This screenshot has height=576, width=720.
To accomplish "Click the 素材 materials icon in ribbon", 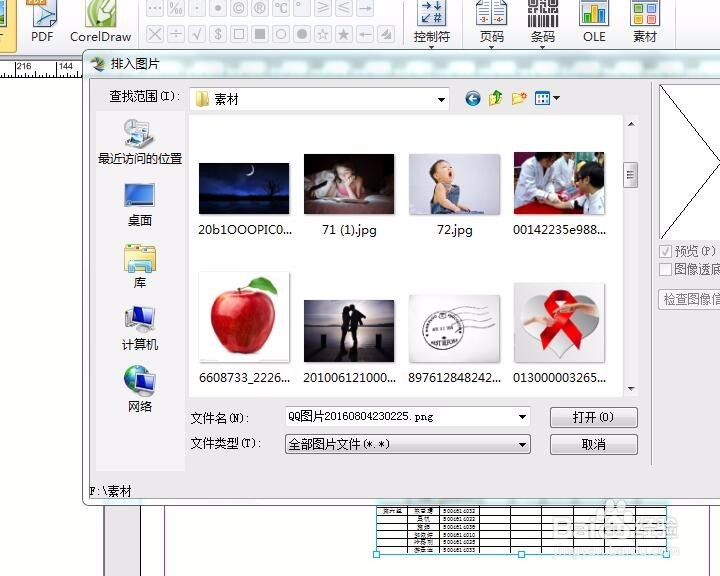I will (x=645, y=22).
